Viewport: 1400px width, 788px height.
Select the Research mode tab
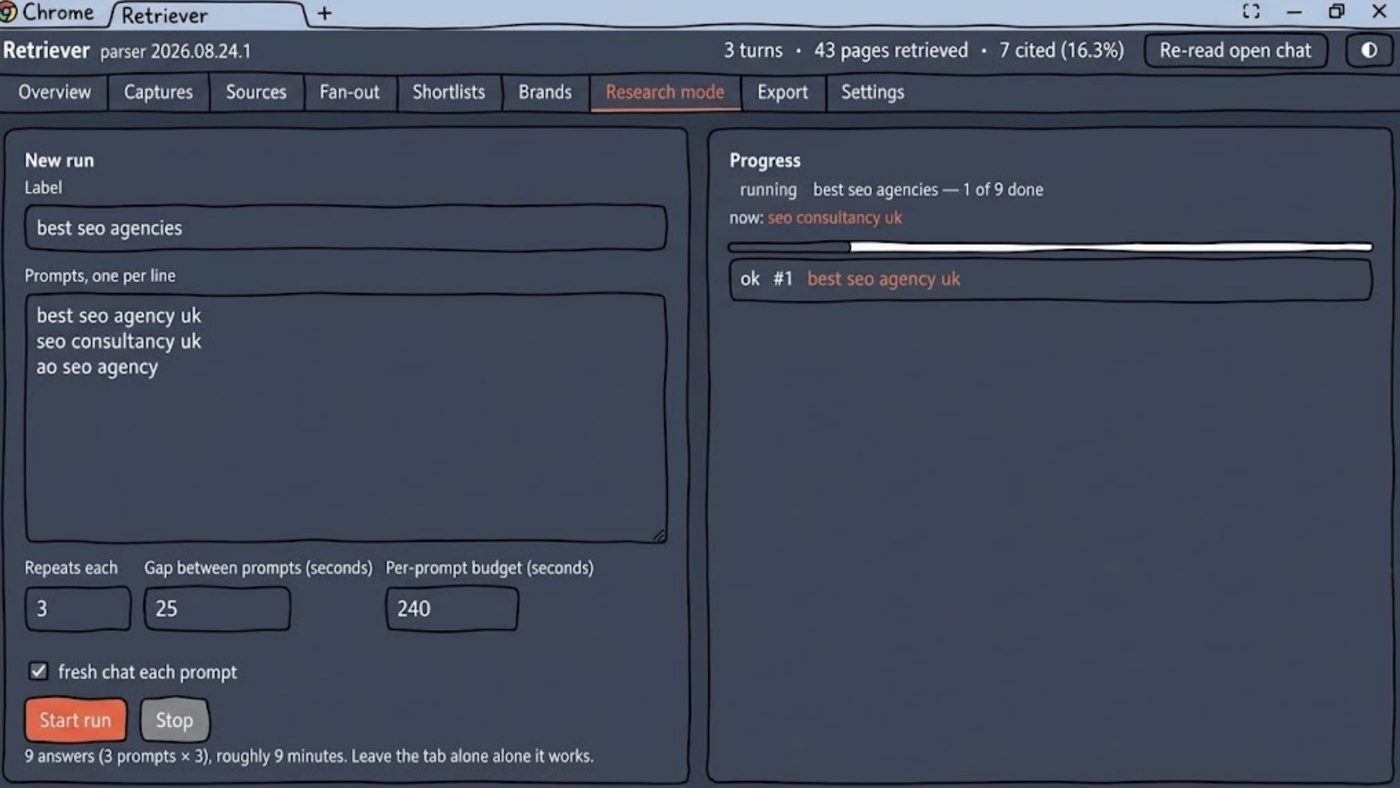click(x=665, y=92)
